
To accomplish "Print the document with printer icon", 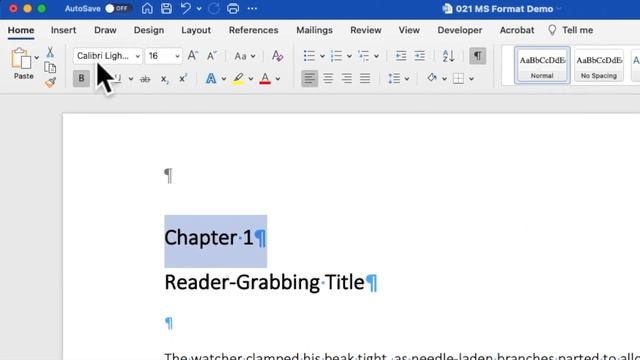I will [233, 9].
